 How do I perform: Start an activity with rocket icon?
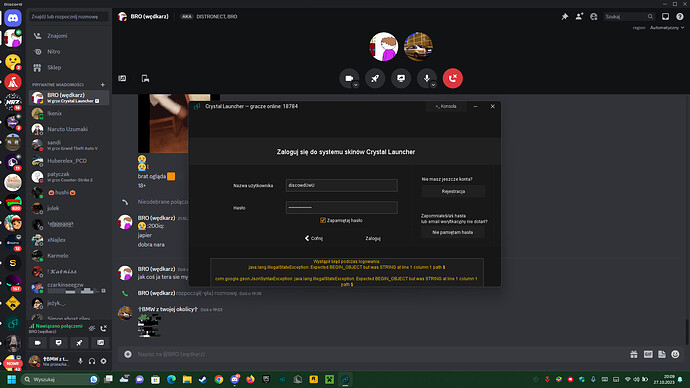tap(375, 78)
